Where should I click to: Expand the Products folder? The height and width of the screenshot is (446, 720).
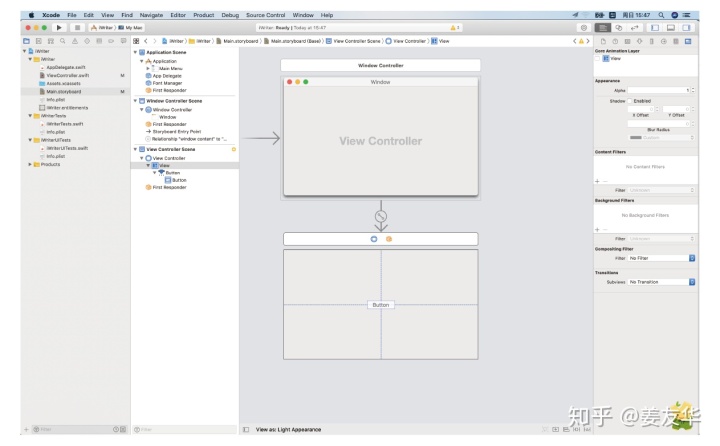[x=30, y=164]
